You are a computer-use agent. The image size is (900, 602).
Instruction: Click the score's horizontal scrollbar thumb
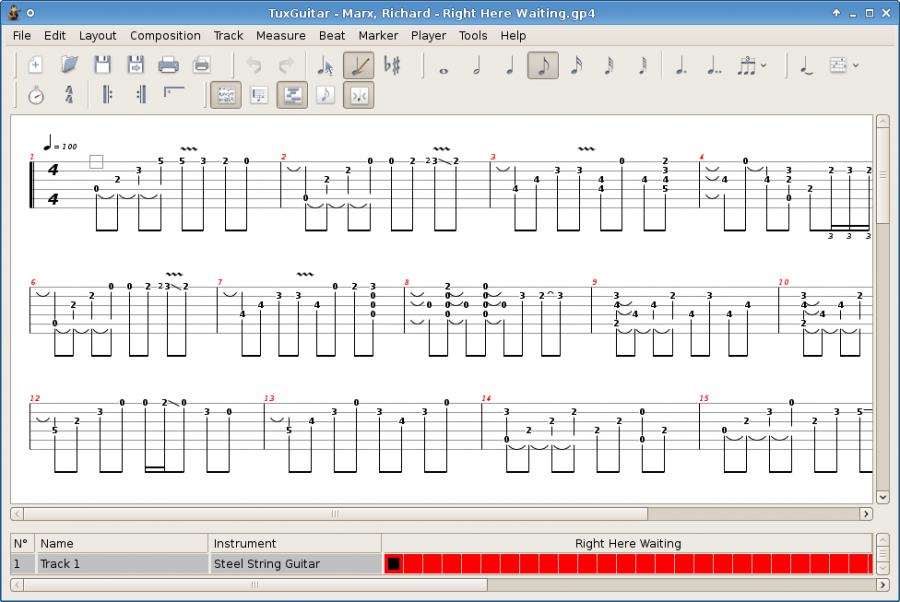335,514
